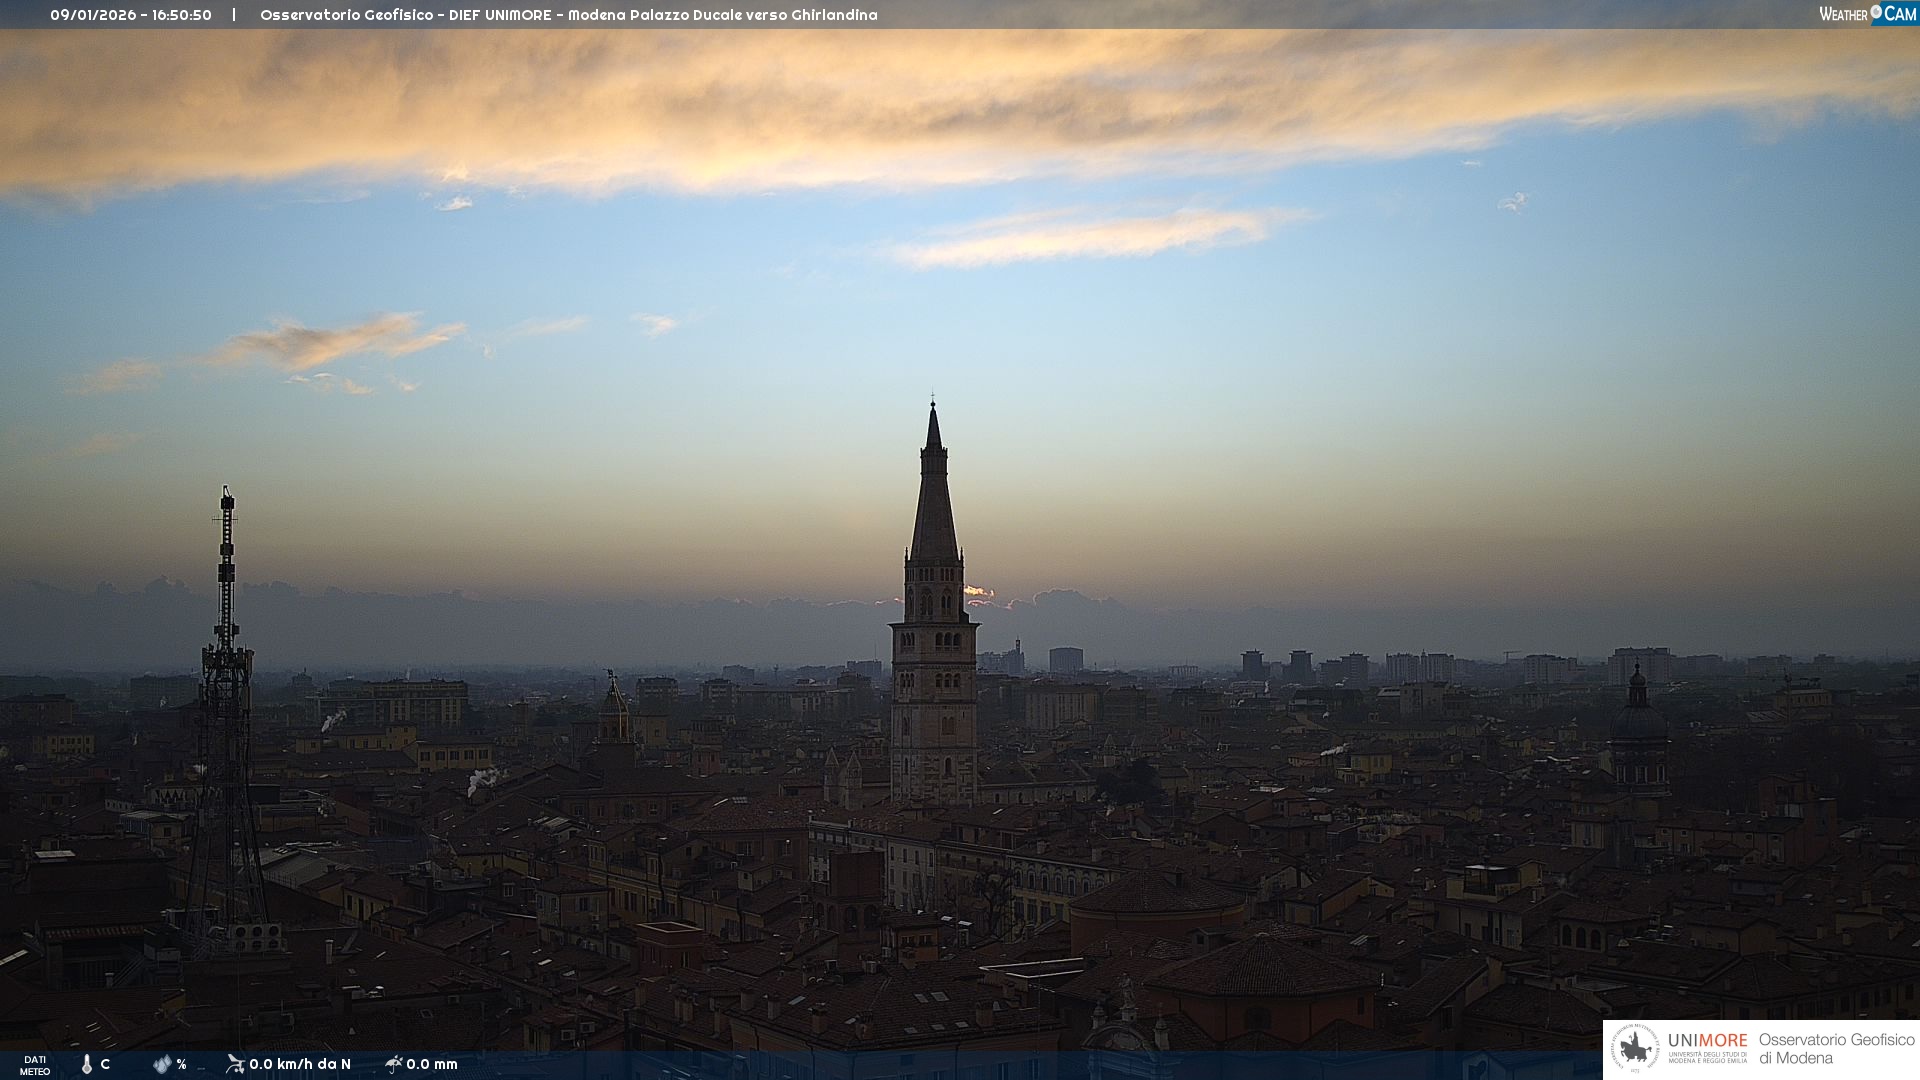Click the WeatherCAM logo
Image resolution: width=1920 pixels, height=1080 pixels.
(1867, 13)
